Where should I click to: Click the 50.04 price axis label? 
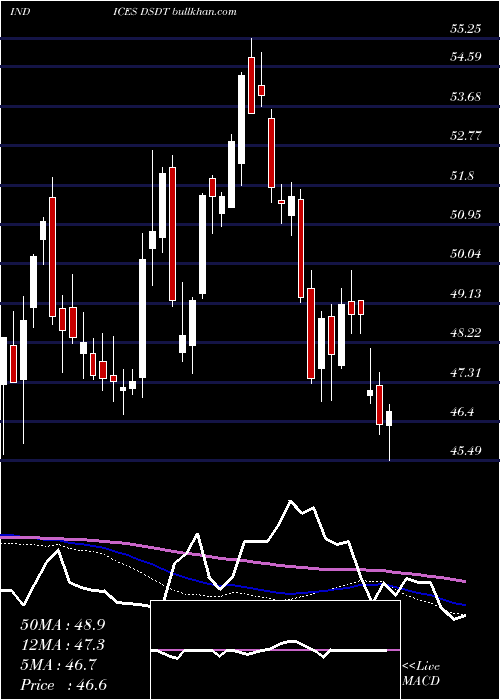pyautogui.click(x=466, y=254)
